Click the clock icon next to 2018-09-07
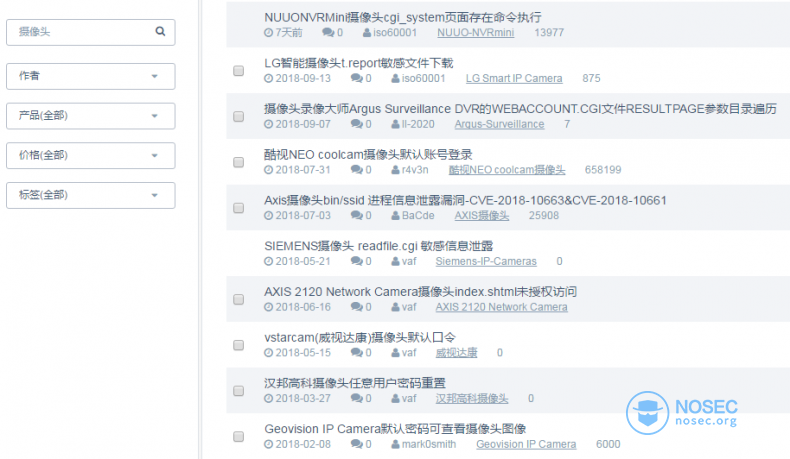 pyautogui.click(x=269, y=124)
